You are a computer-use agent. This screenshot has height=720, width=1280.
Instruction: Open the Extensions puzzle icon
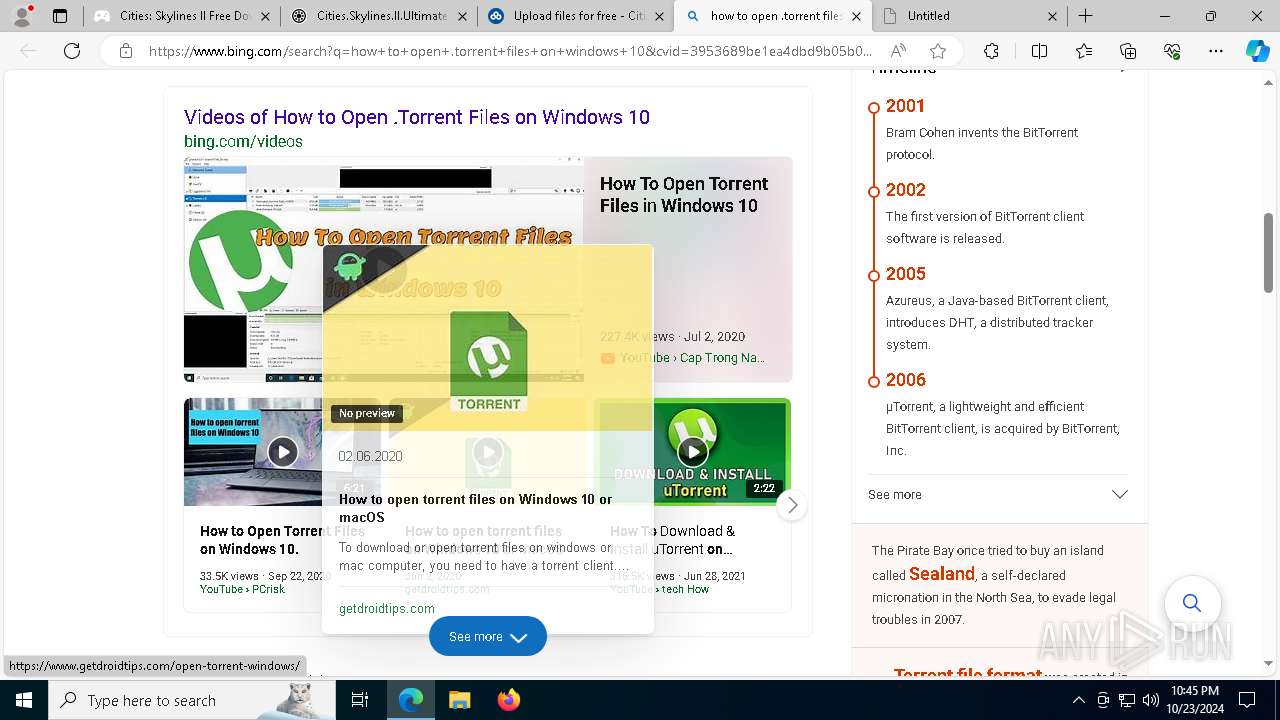[991, 51]
